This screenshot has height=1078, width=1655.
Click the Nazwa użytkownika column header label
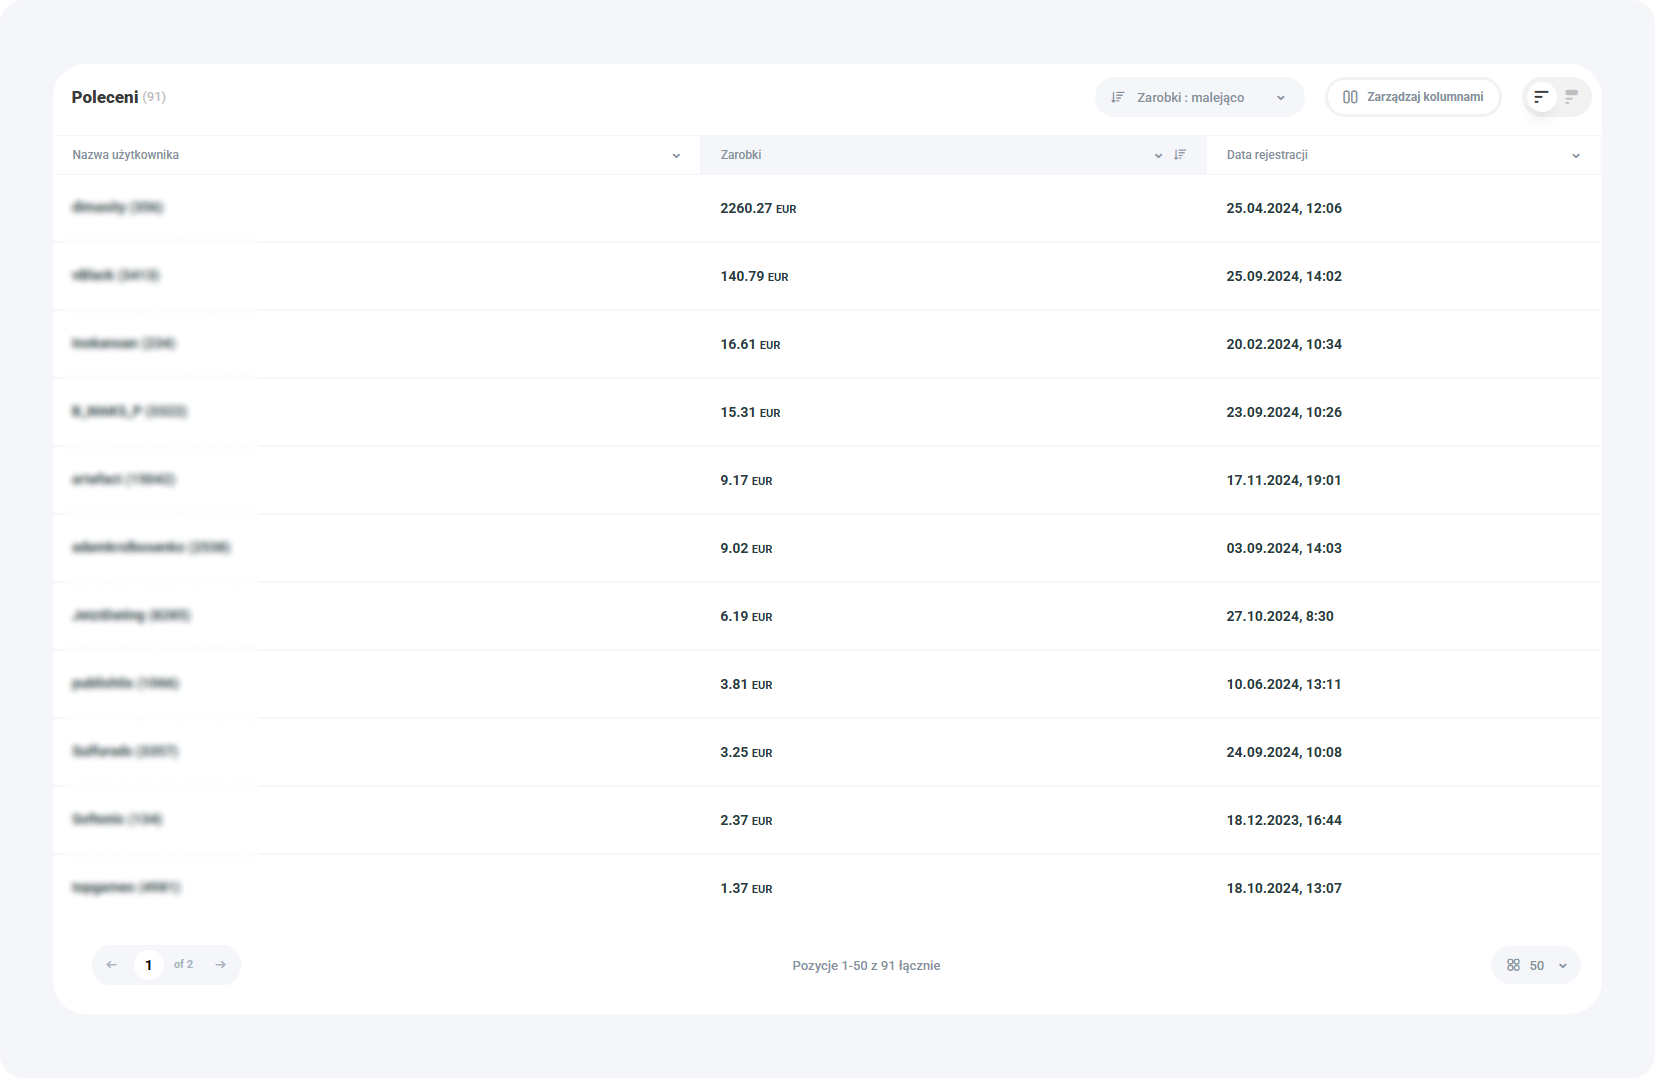coord(126,155)
